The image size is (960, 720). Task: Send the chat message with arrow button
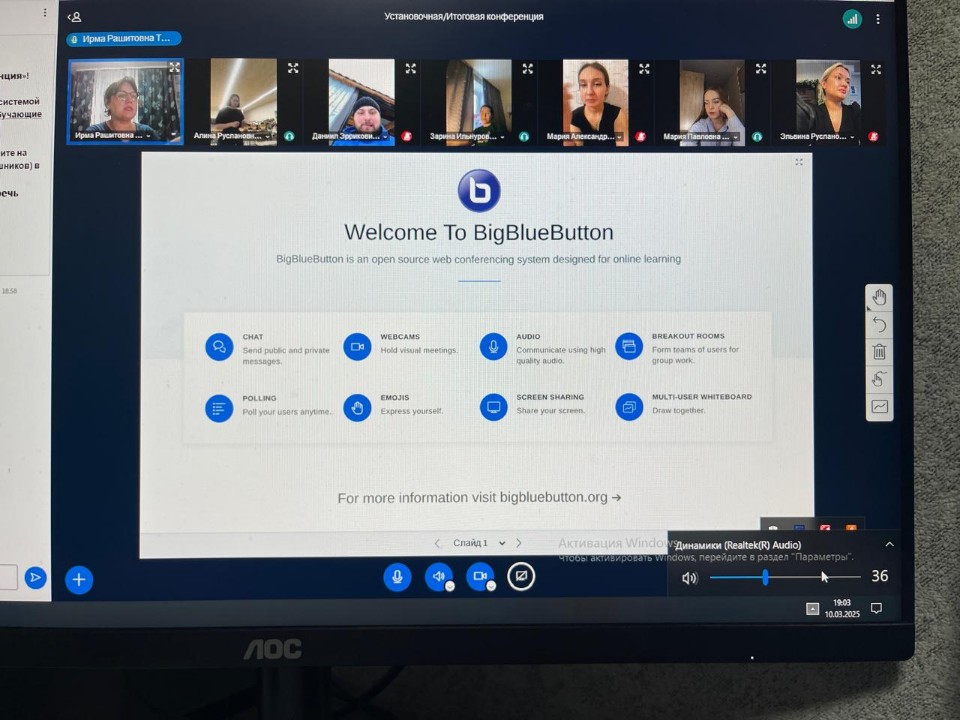point(35,577)
